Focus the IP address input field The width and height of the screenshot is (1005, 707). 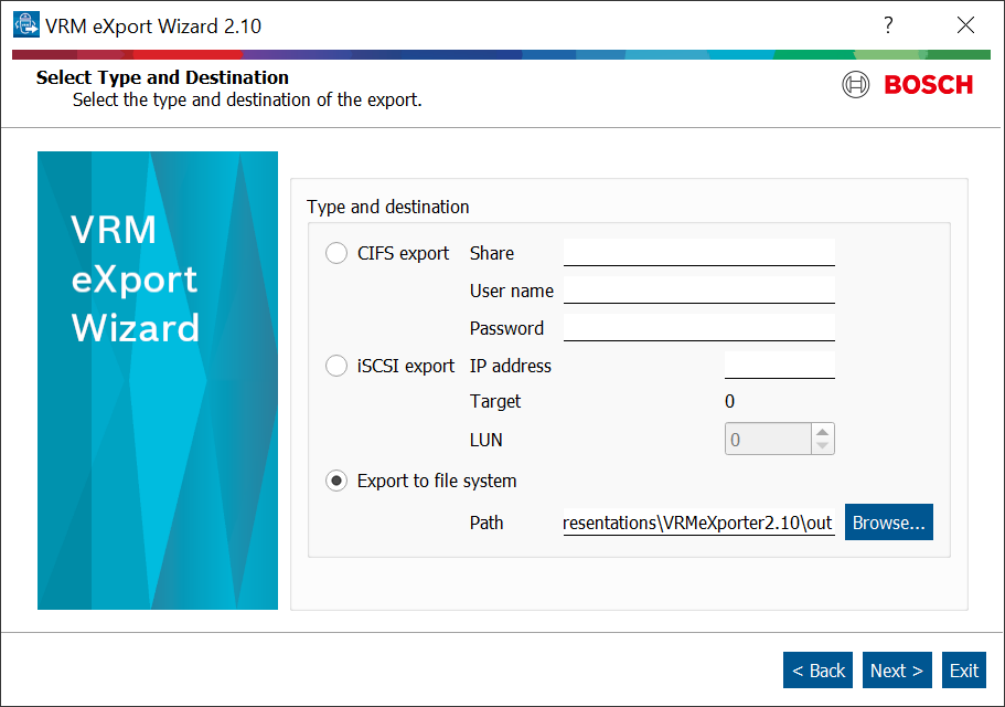[779, 366]
